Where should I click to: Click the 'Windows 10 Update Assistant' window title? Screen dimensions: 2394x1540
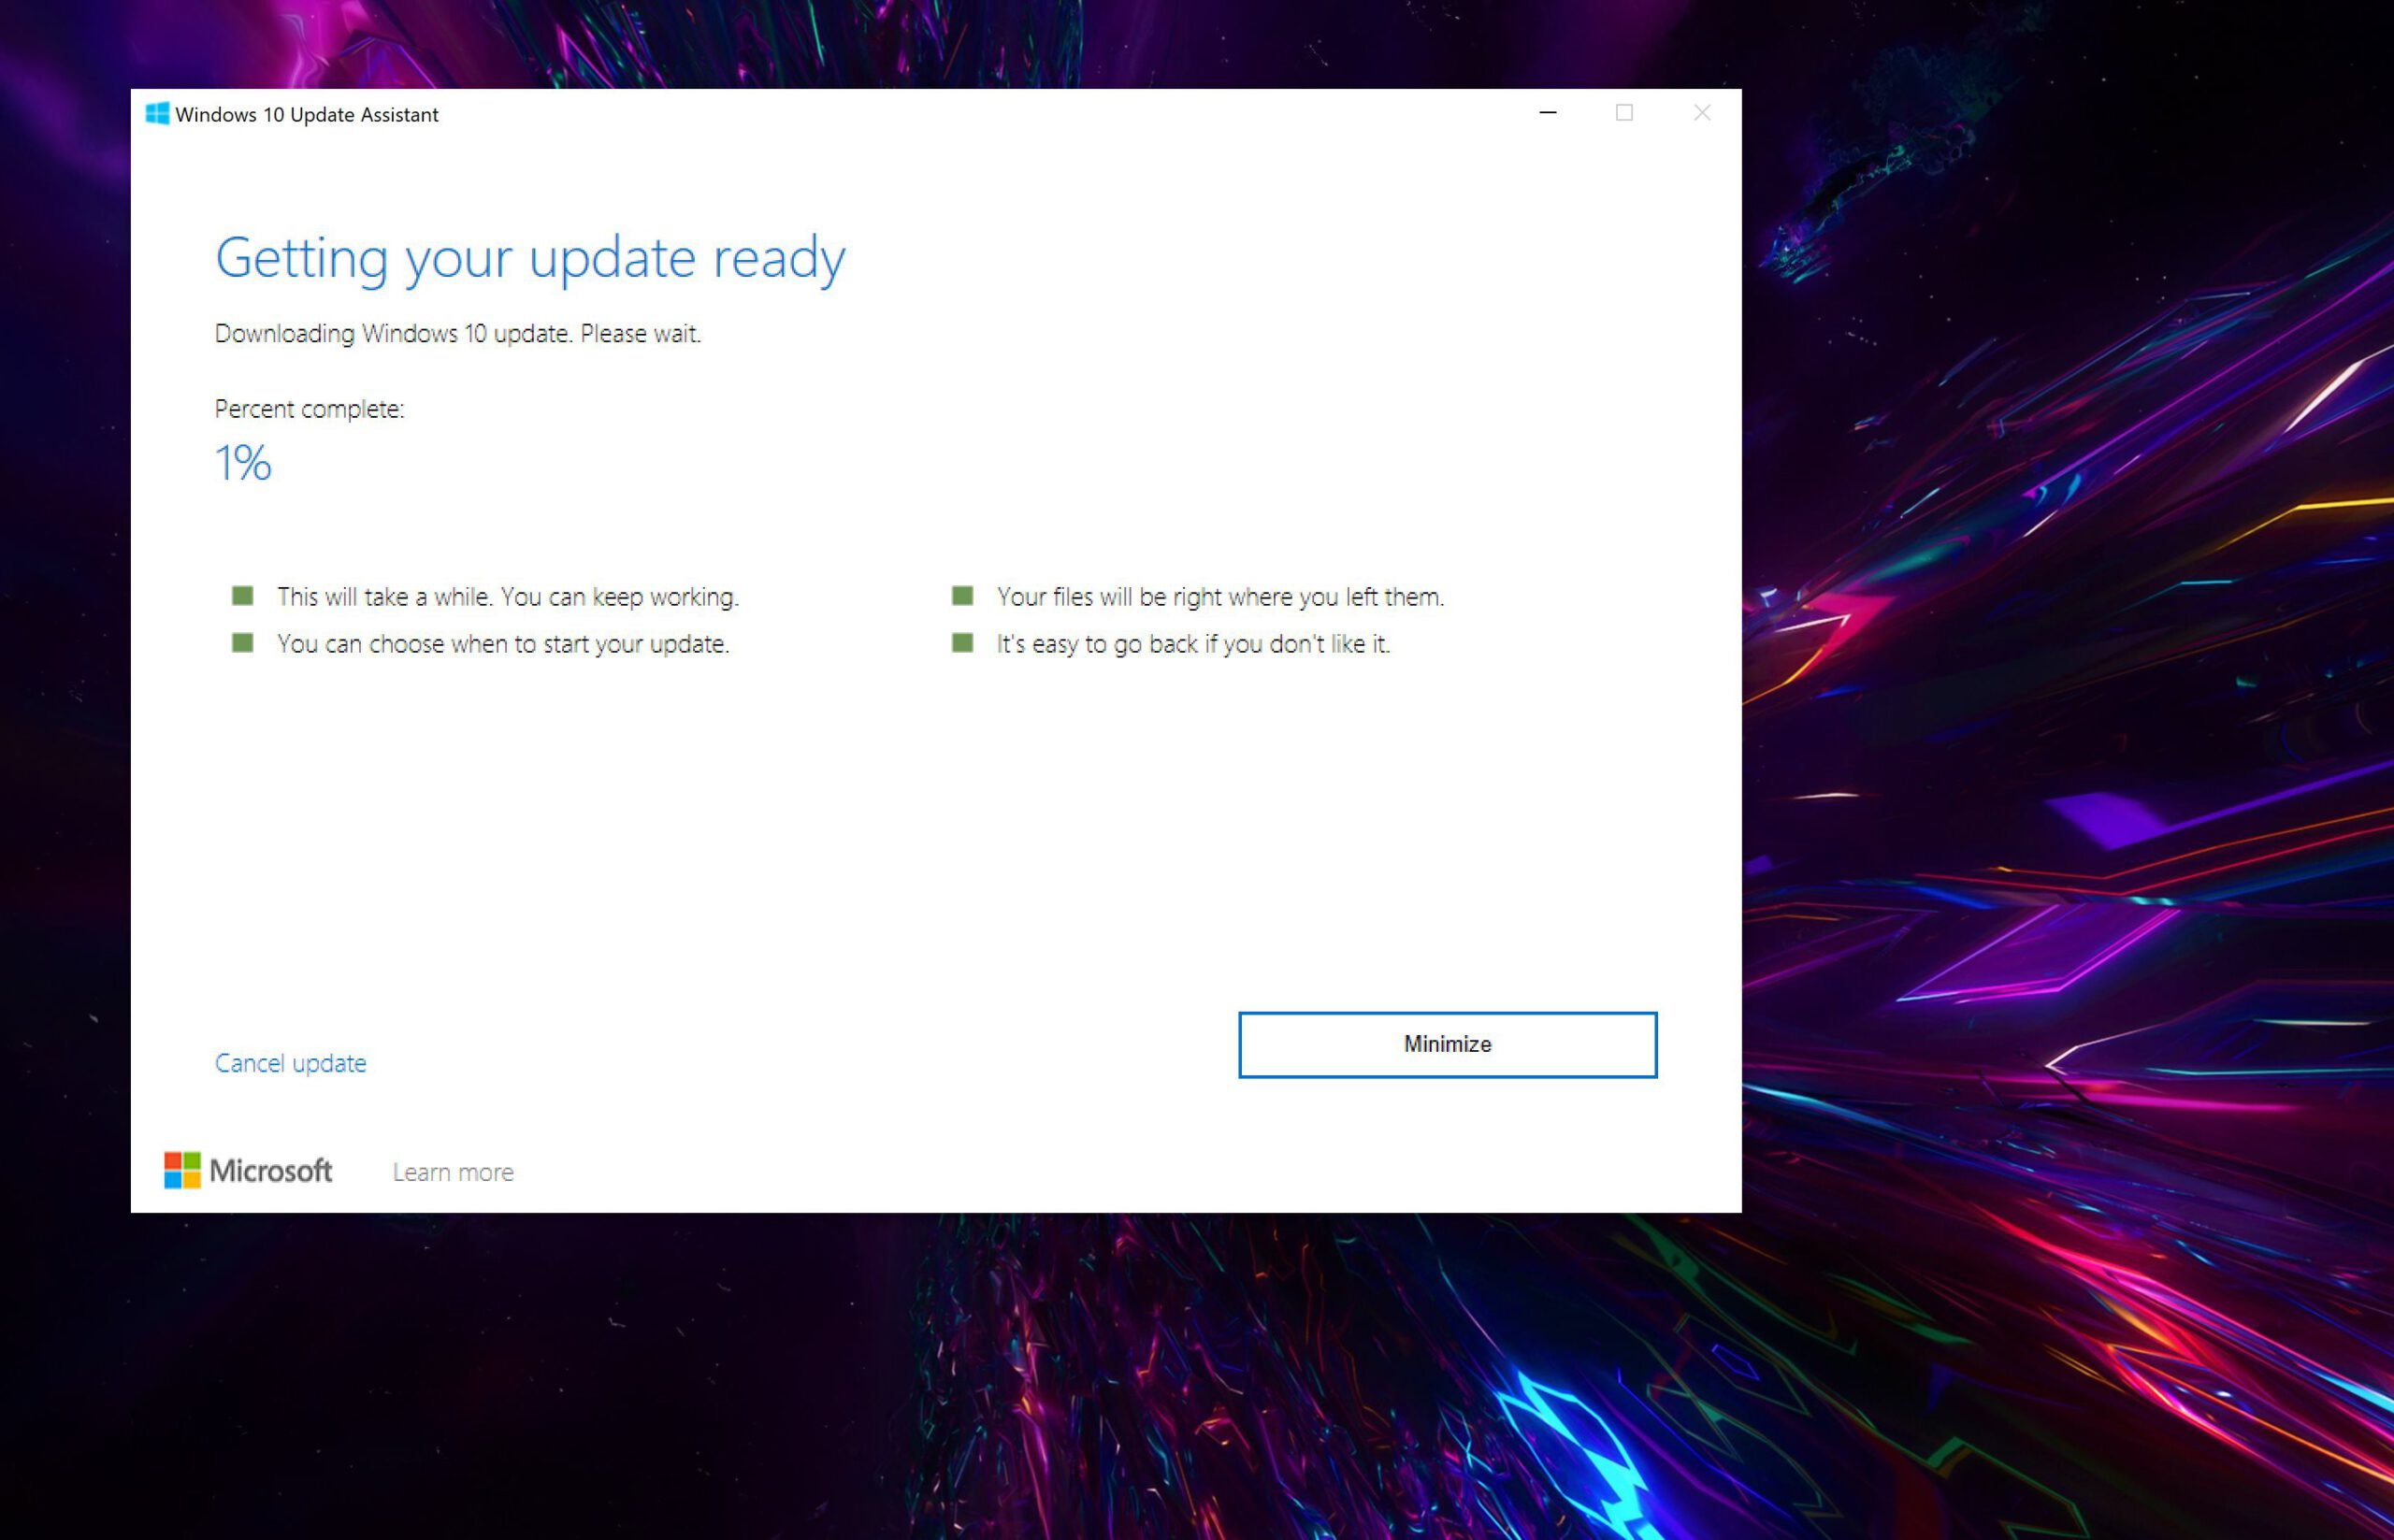307,115
